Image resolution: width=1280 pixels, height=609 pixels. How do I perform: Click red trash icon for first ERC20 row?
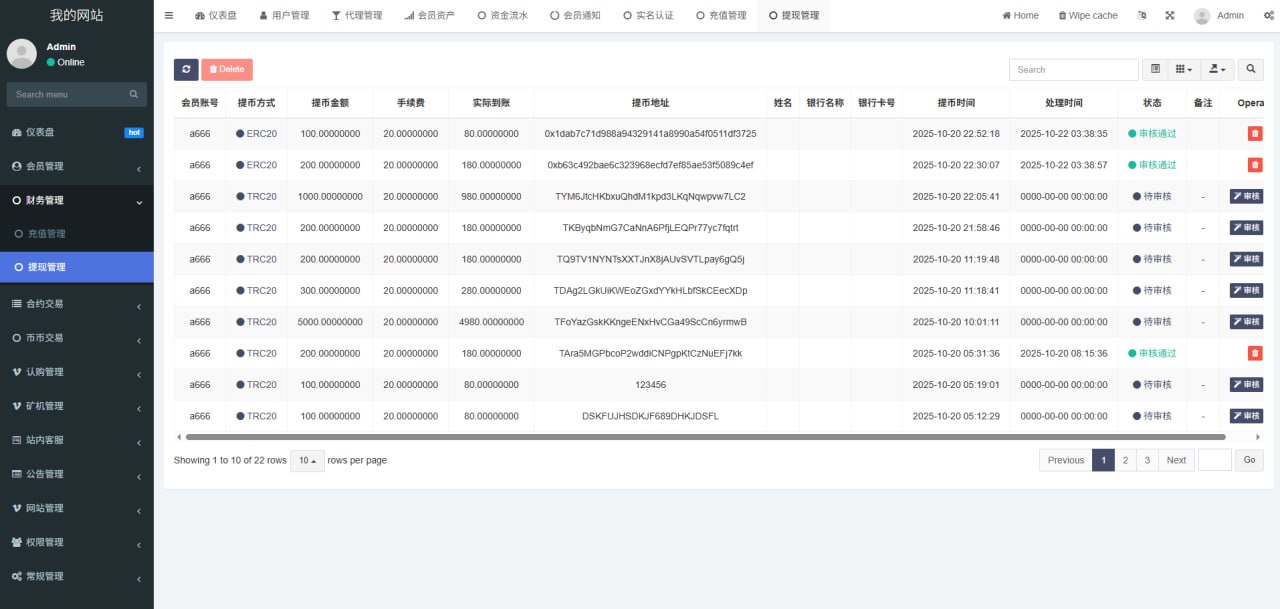1254,133
